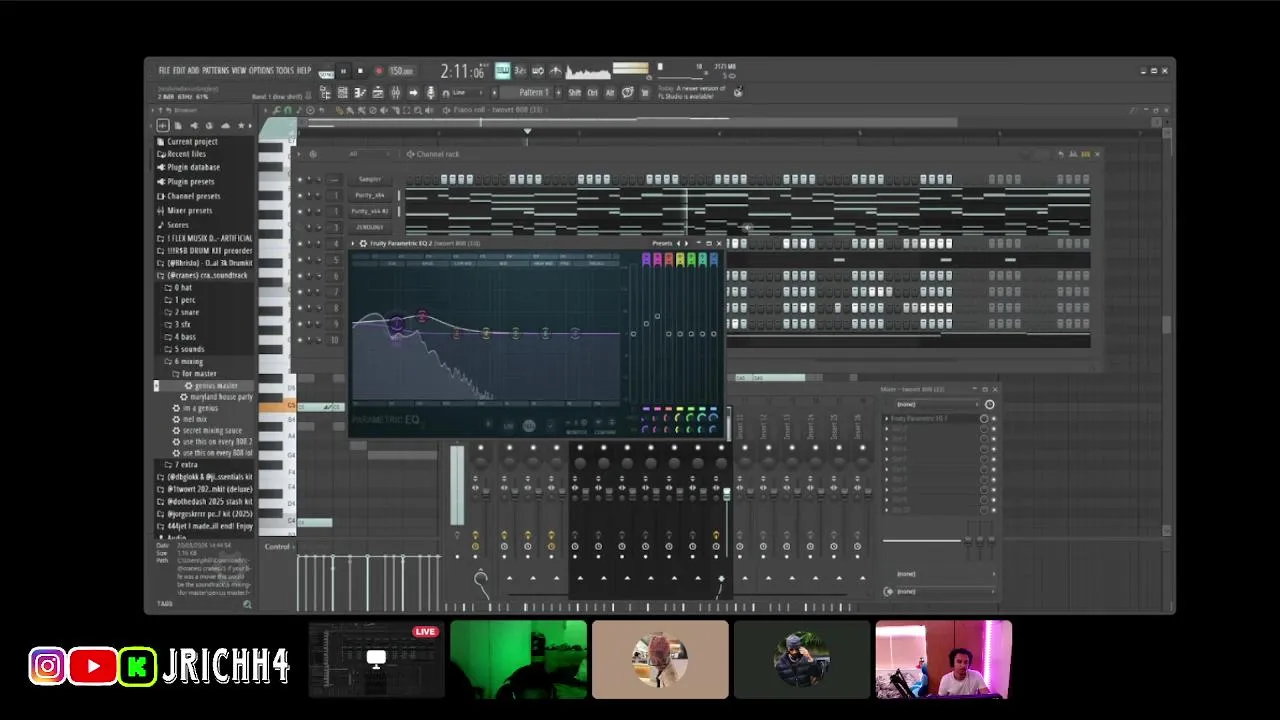Adjust the EQ band 3 gain slider handle

[668, 333]
